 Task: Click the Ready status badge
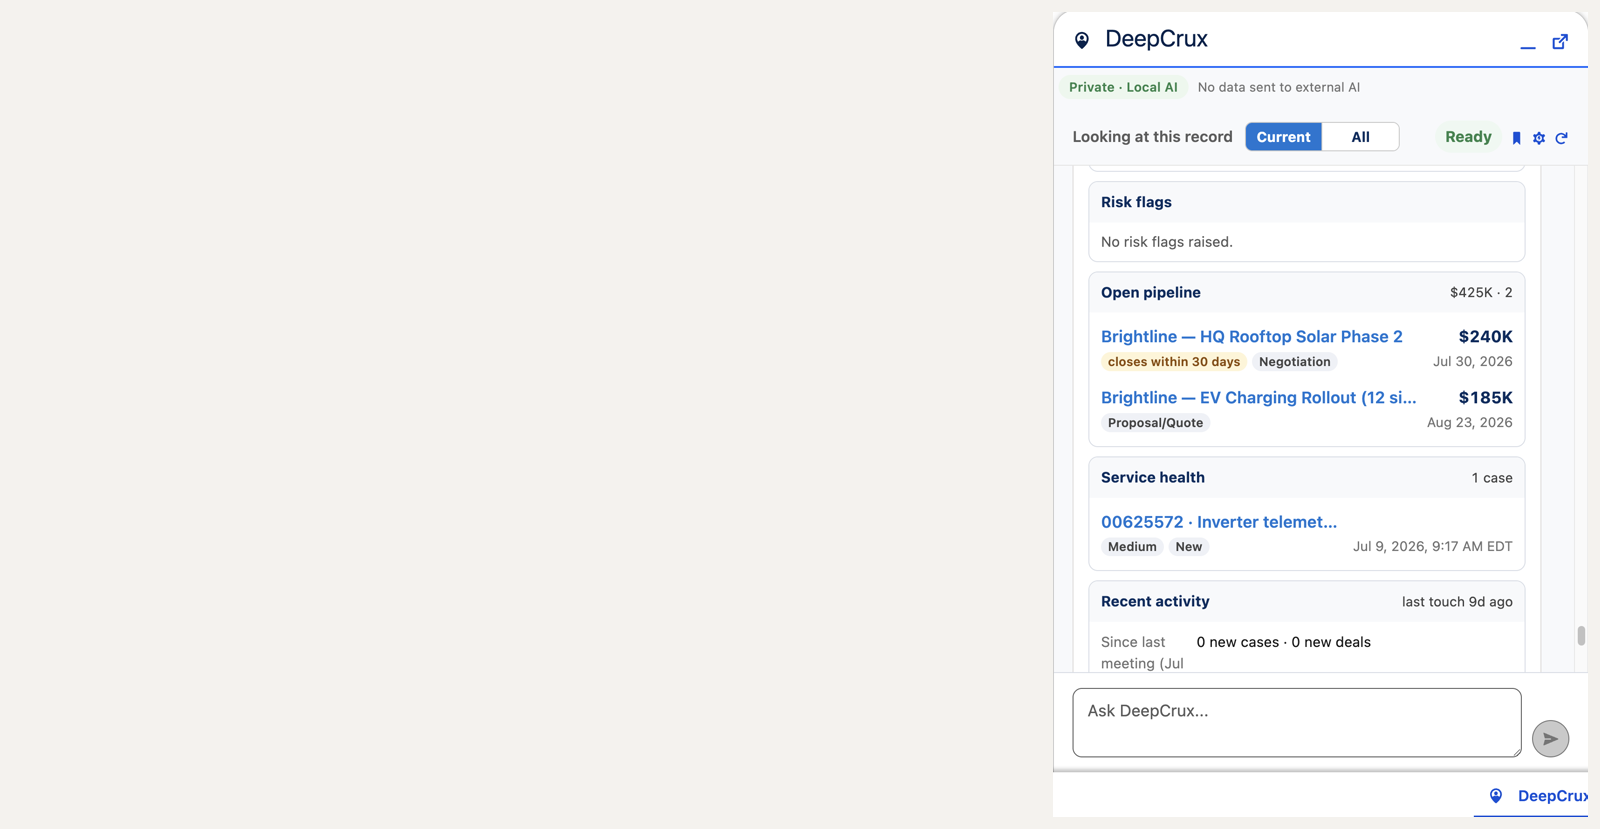pos(1468,137)
